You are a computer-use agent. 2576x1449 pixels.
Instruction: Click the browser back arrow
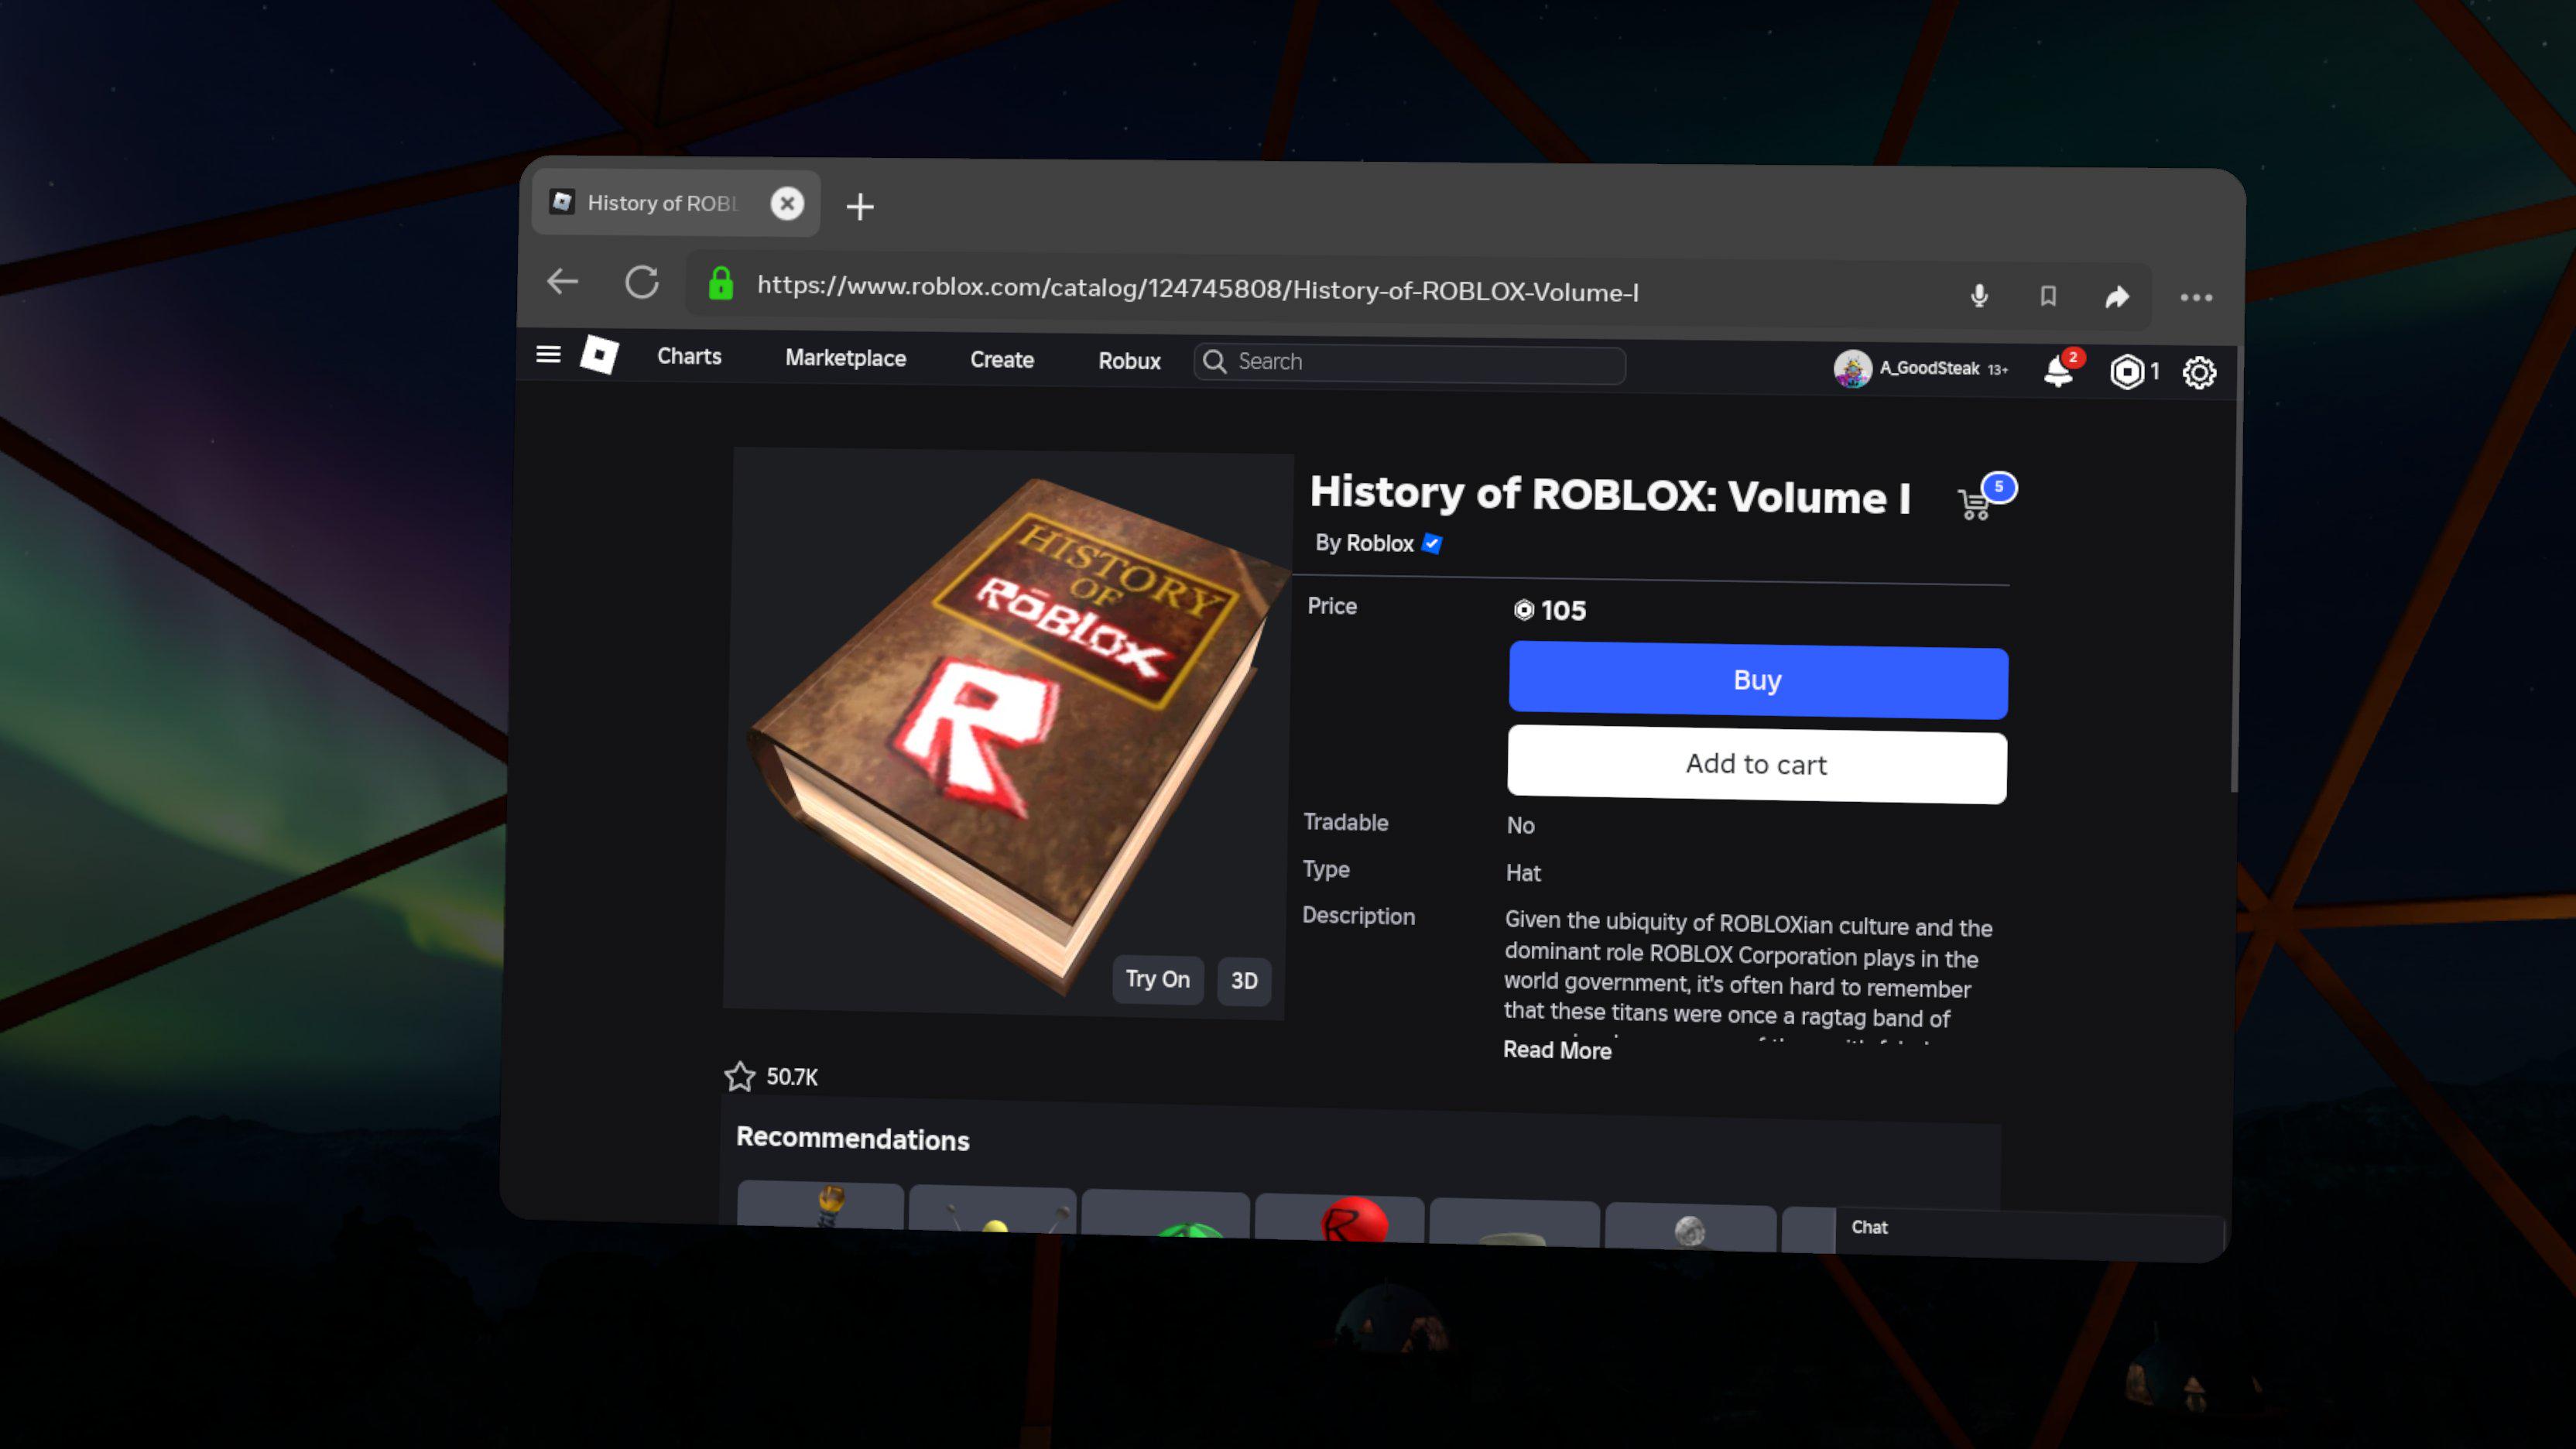(563, 281)
